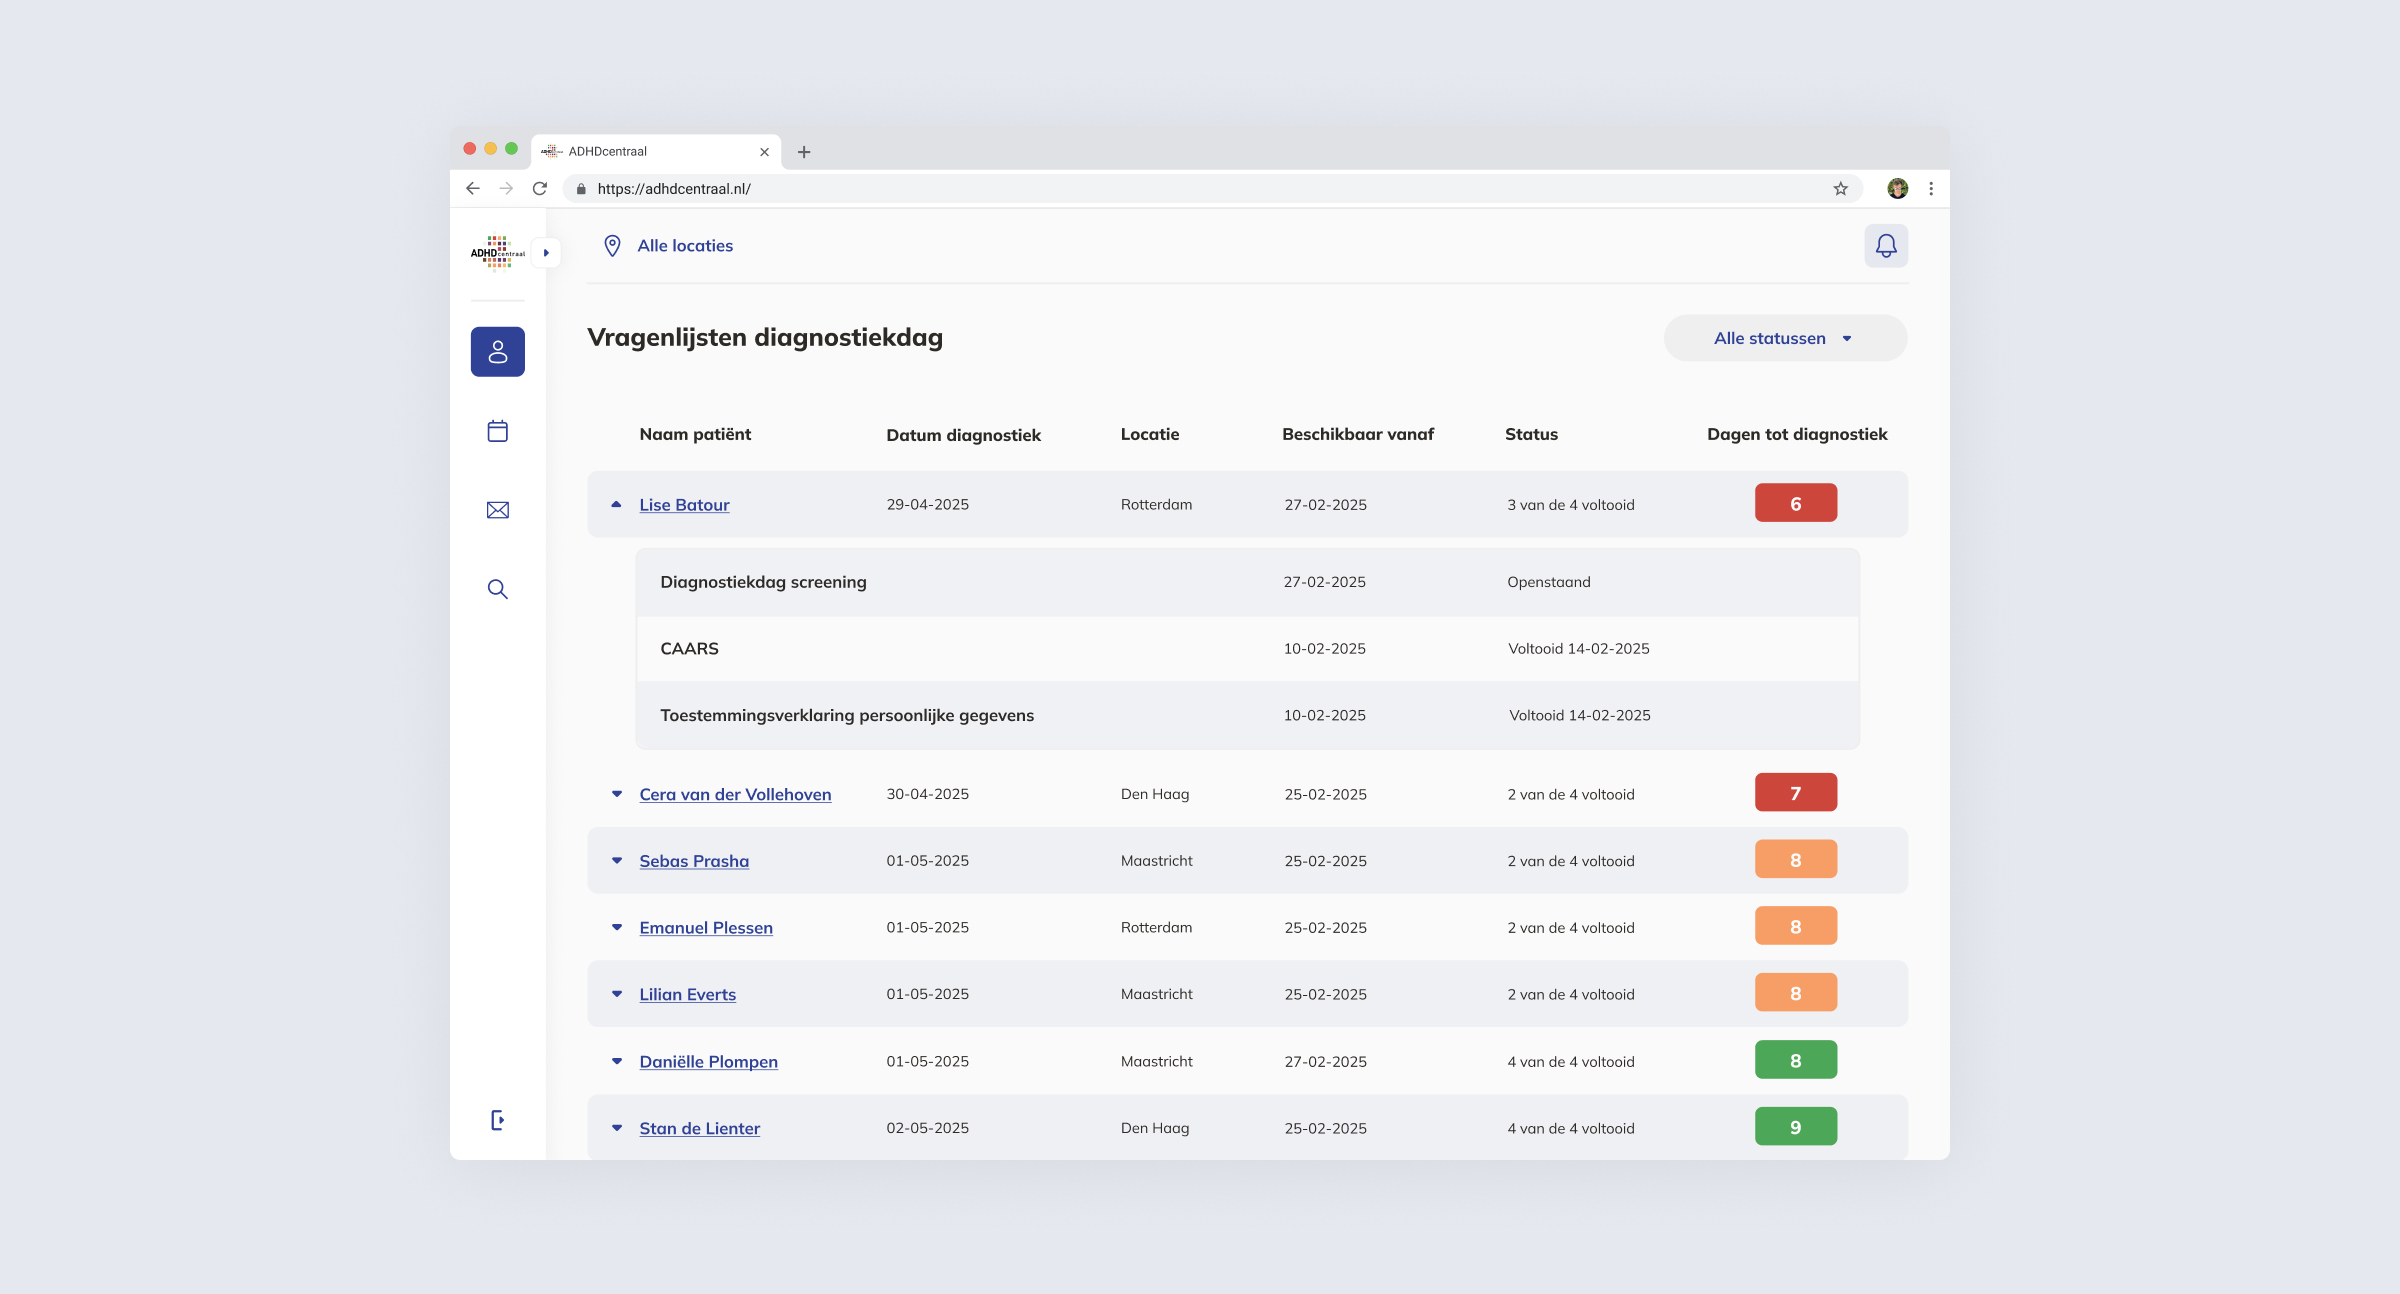
Task: Open the Alle statussen dropdown
Action: pos(1784,338)
